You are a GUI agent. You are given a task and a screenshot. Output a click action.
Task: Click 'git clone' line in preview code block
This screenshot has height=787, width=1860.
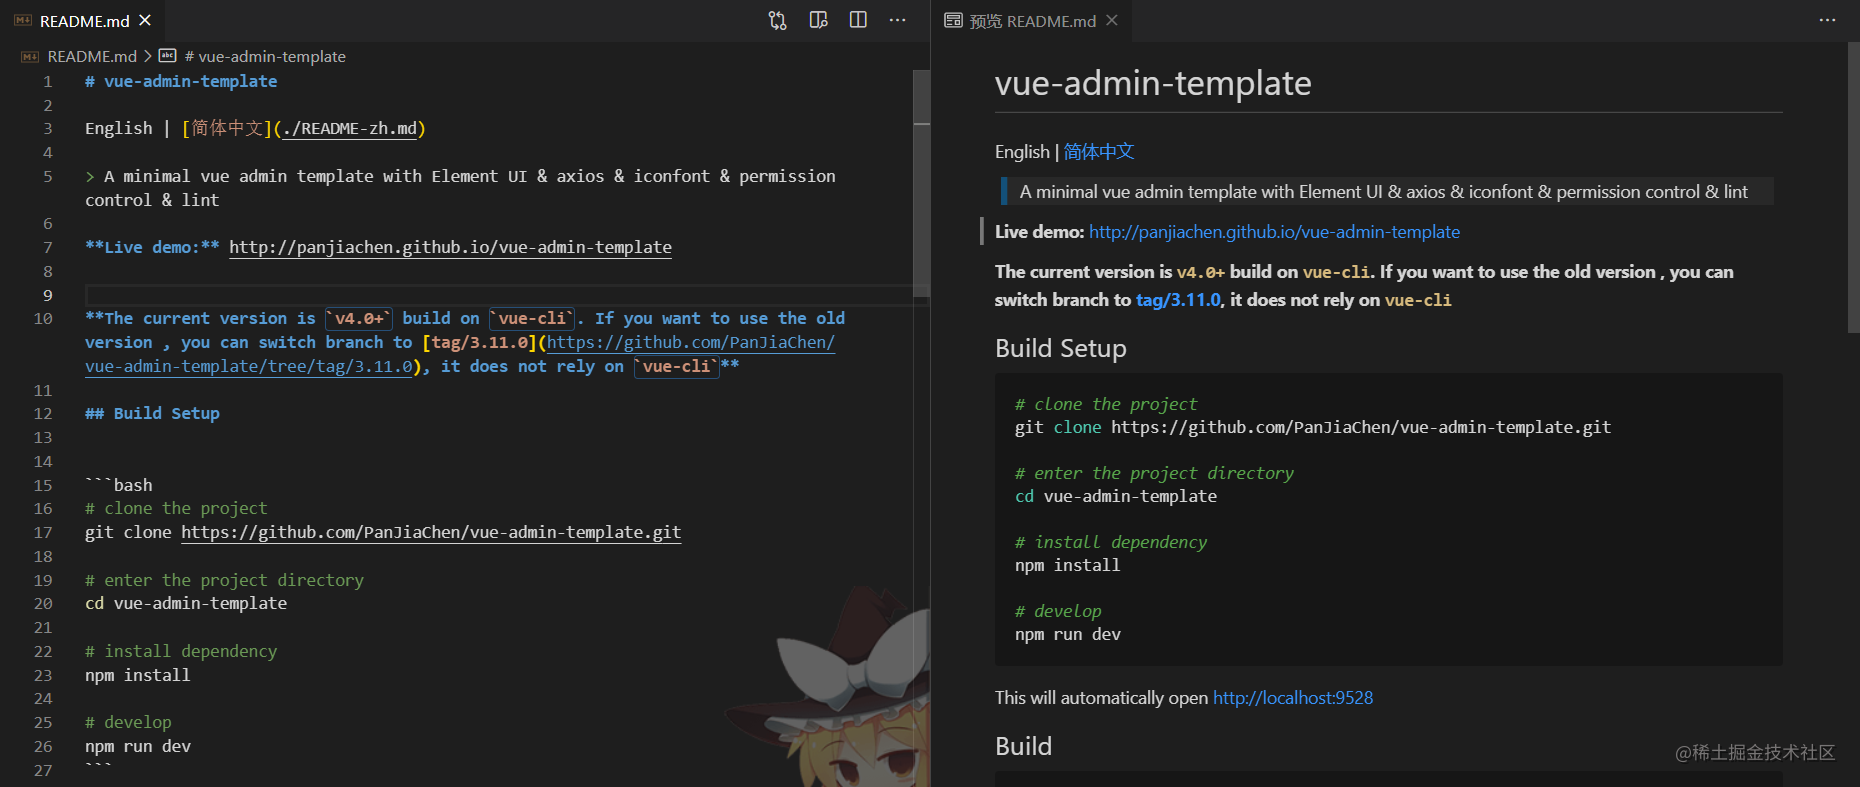[1313, 427]
